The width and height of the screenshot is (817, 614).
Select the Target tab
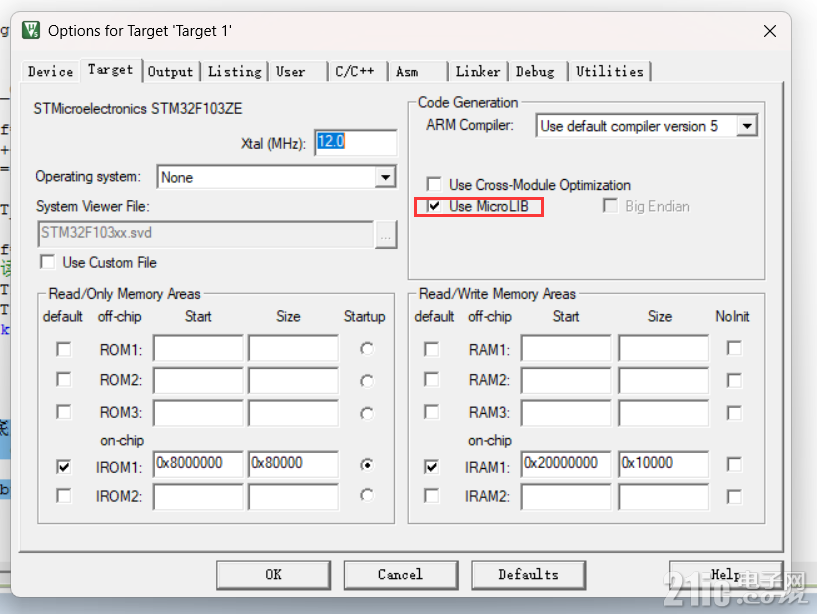110,70
